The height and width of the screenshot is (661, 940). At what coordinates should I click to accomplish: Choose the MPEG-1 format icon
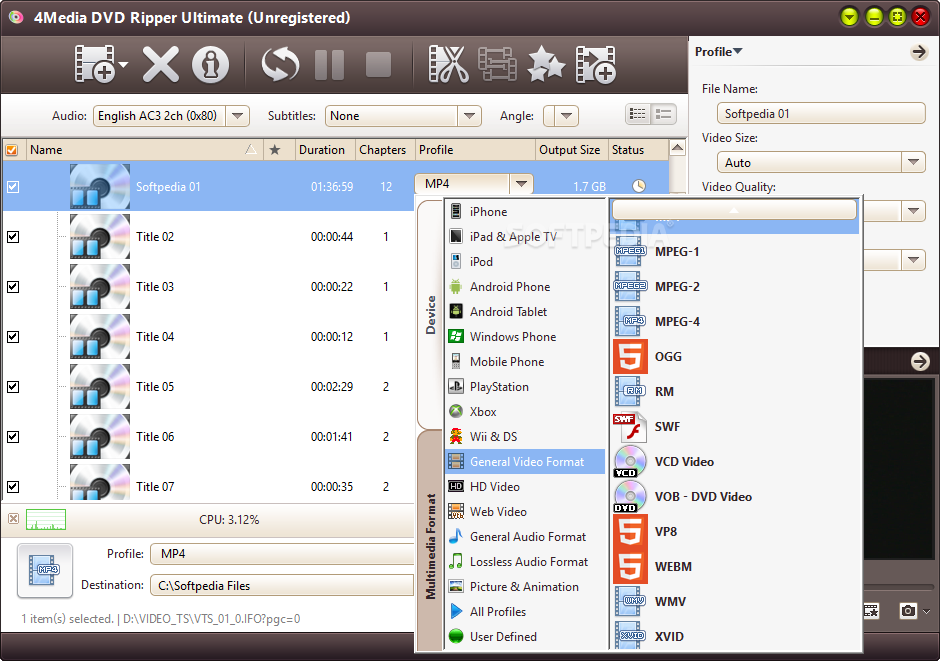click(x=630, y=252)
